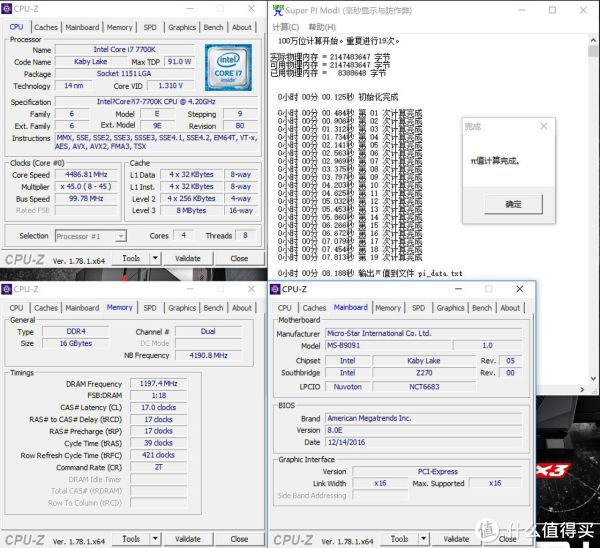This screenshot has height=548, width=600.
Task: Click the Intel Core i7 logo badge
Action: tap(228, 67)
